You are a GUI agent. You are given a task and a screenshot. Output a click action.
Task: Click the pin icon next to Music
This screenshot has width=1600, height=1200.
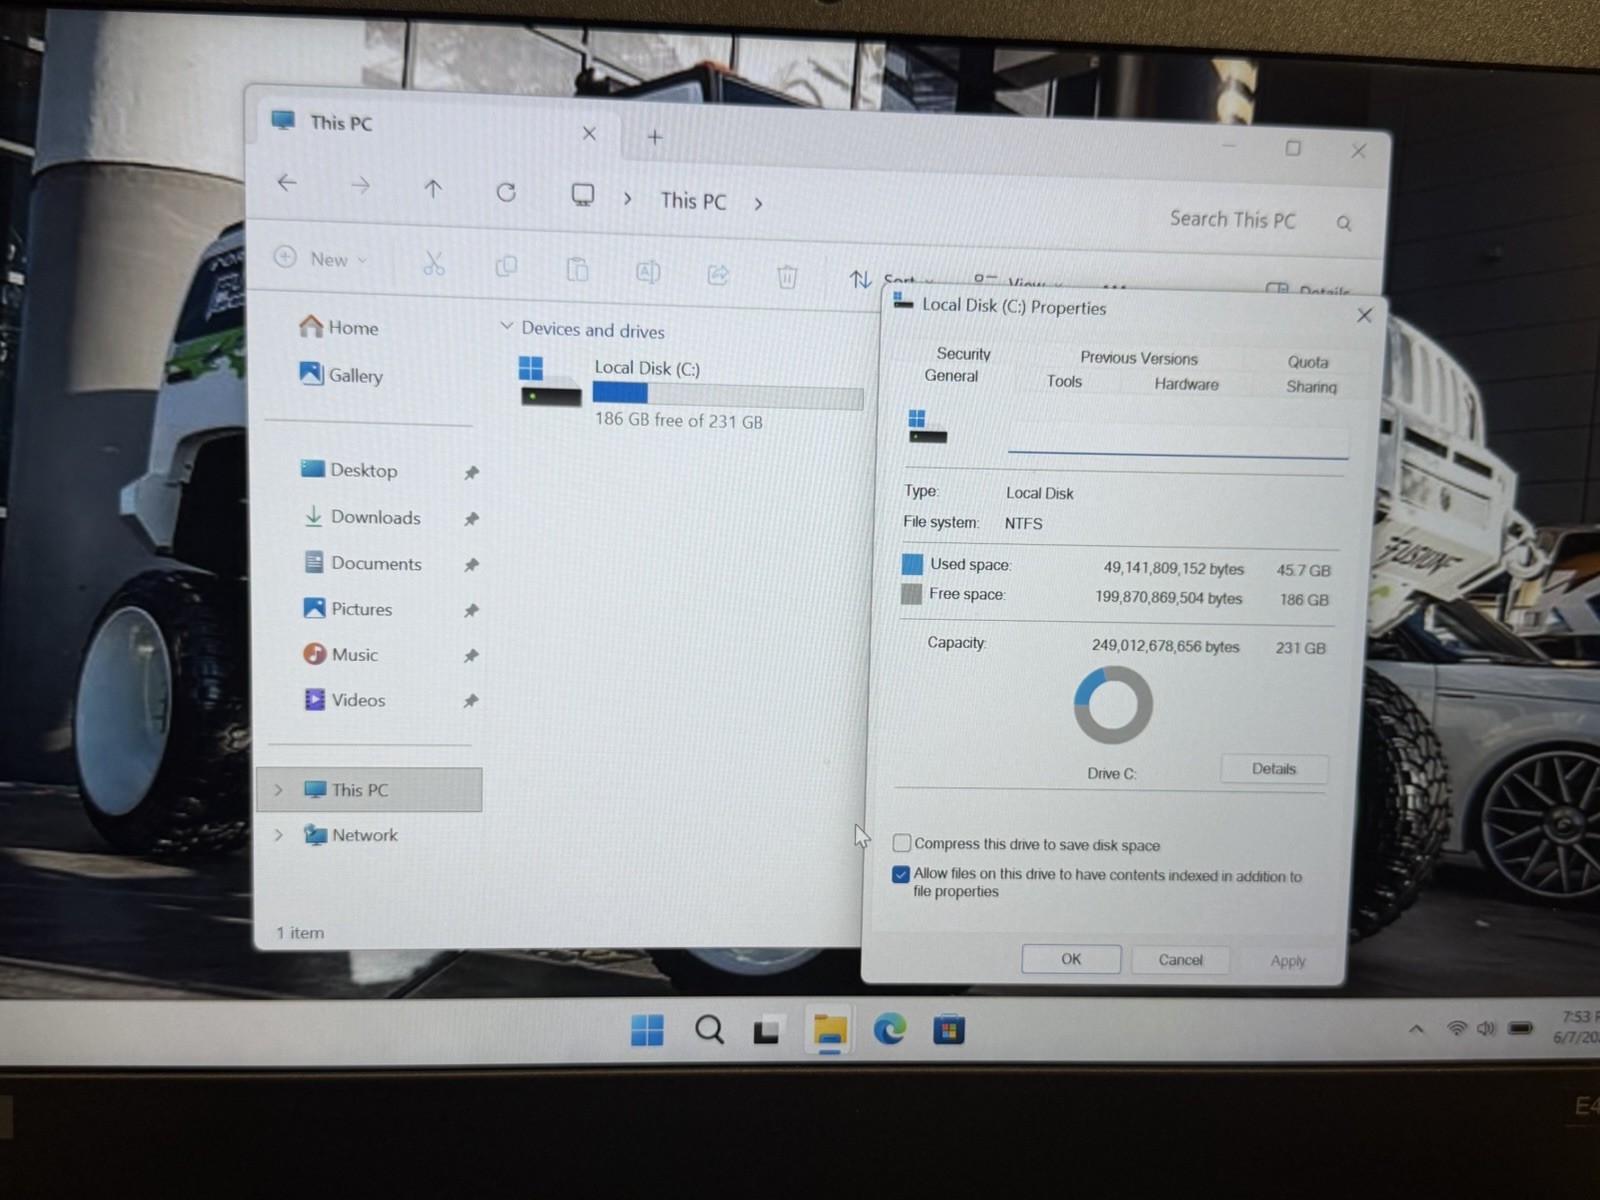(x=470, y=656)
